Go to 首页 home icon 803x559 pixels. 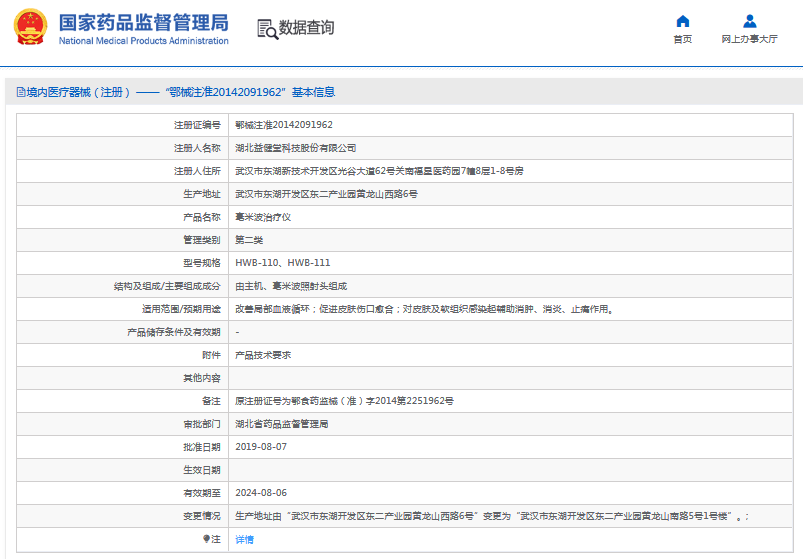pyautogui.click(x=683, y=21)
